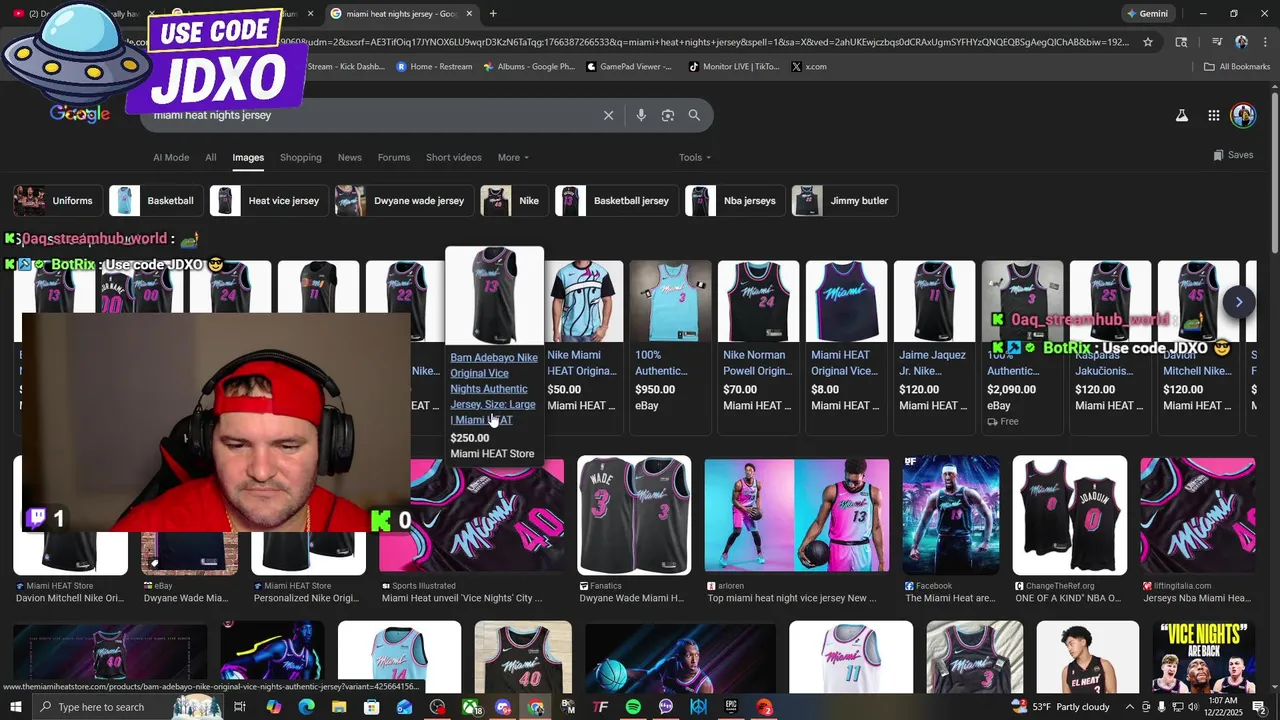Open Google Lens image search
The image size is (1280, 720).
[668, 115]
